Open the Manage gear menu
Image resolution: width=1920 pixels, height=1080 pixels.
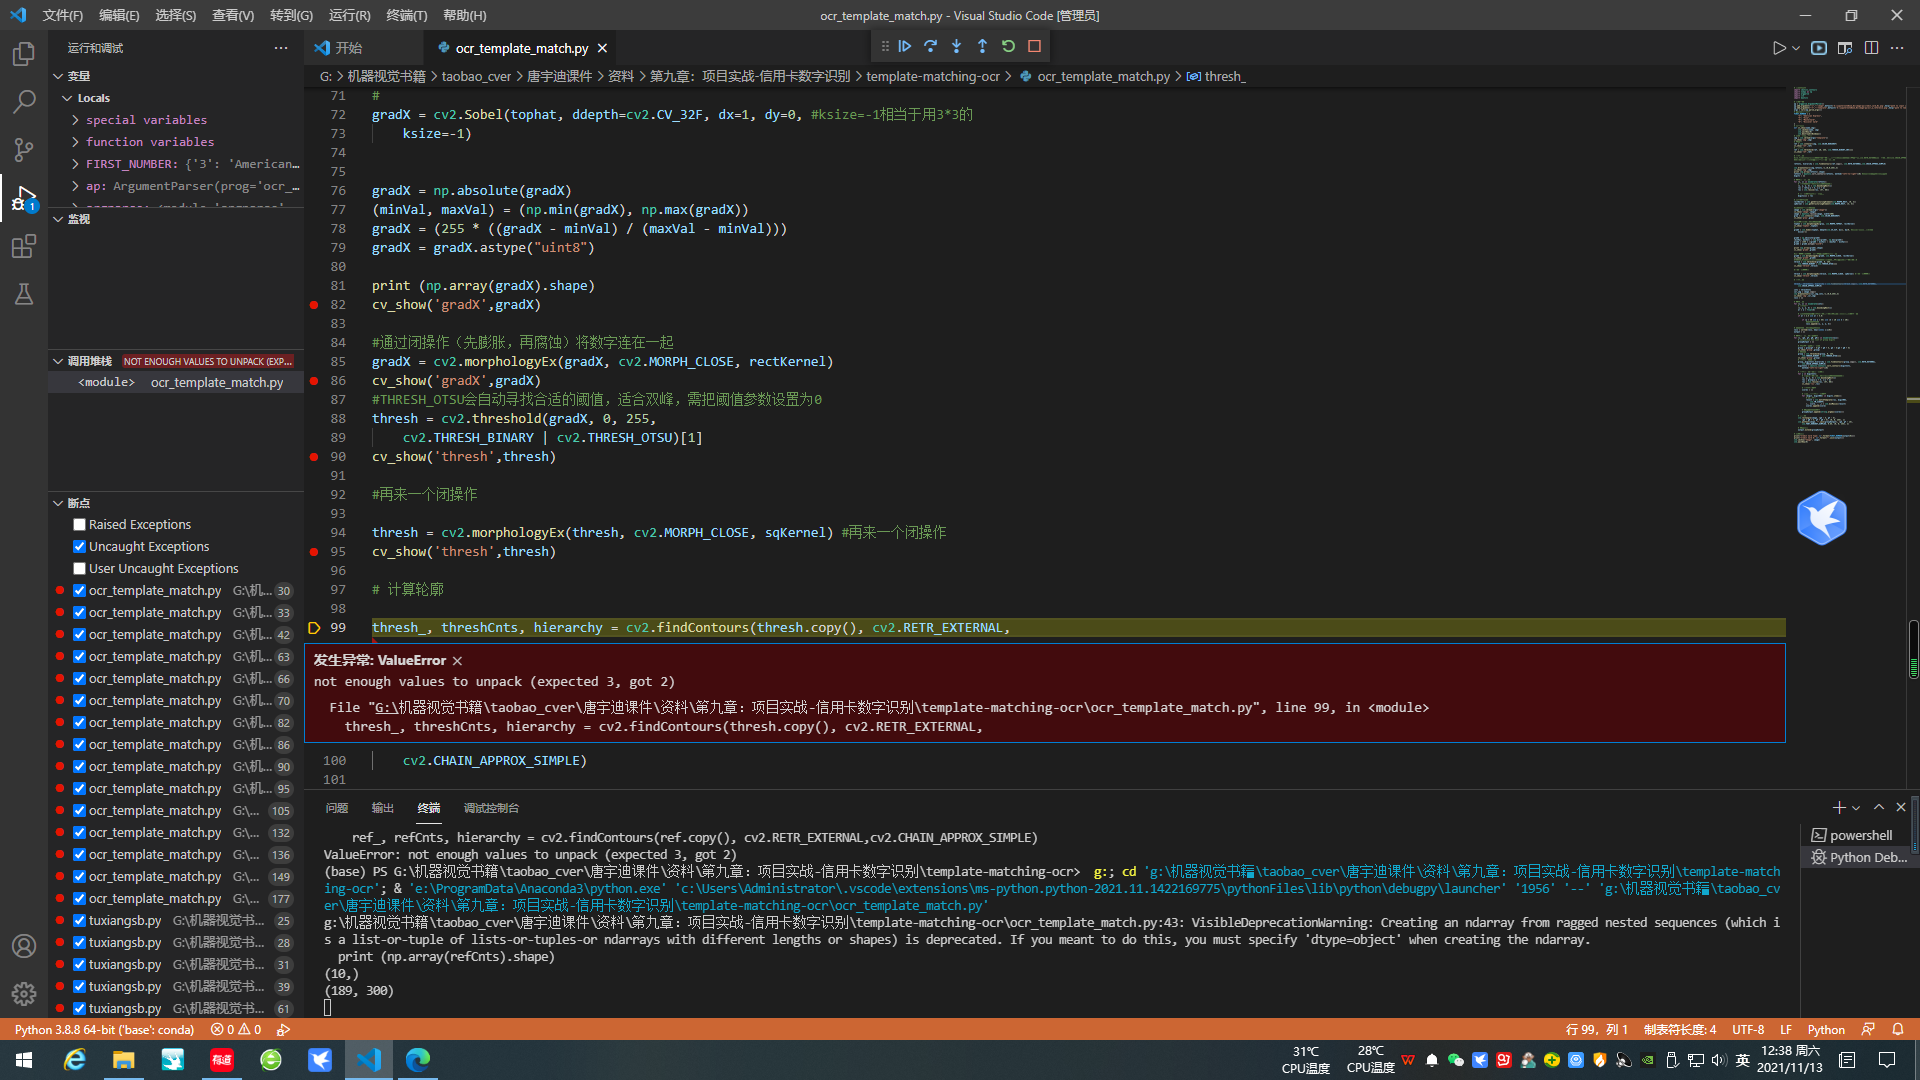24,994
